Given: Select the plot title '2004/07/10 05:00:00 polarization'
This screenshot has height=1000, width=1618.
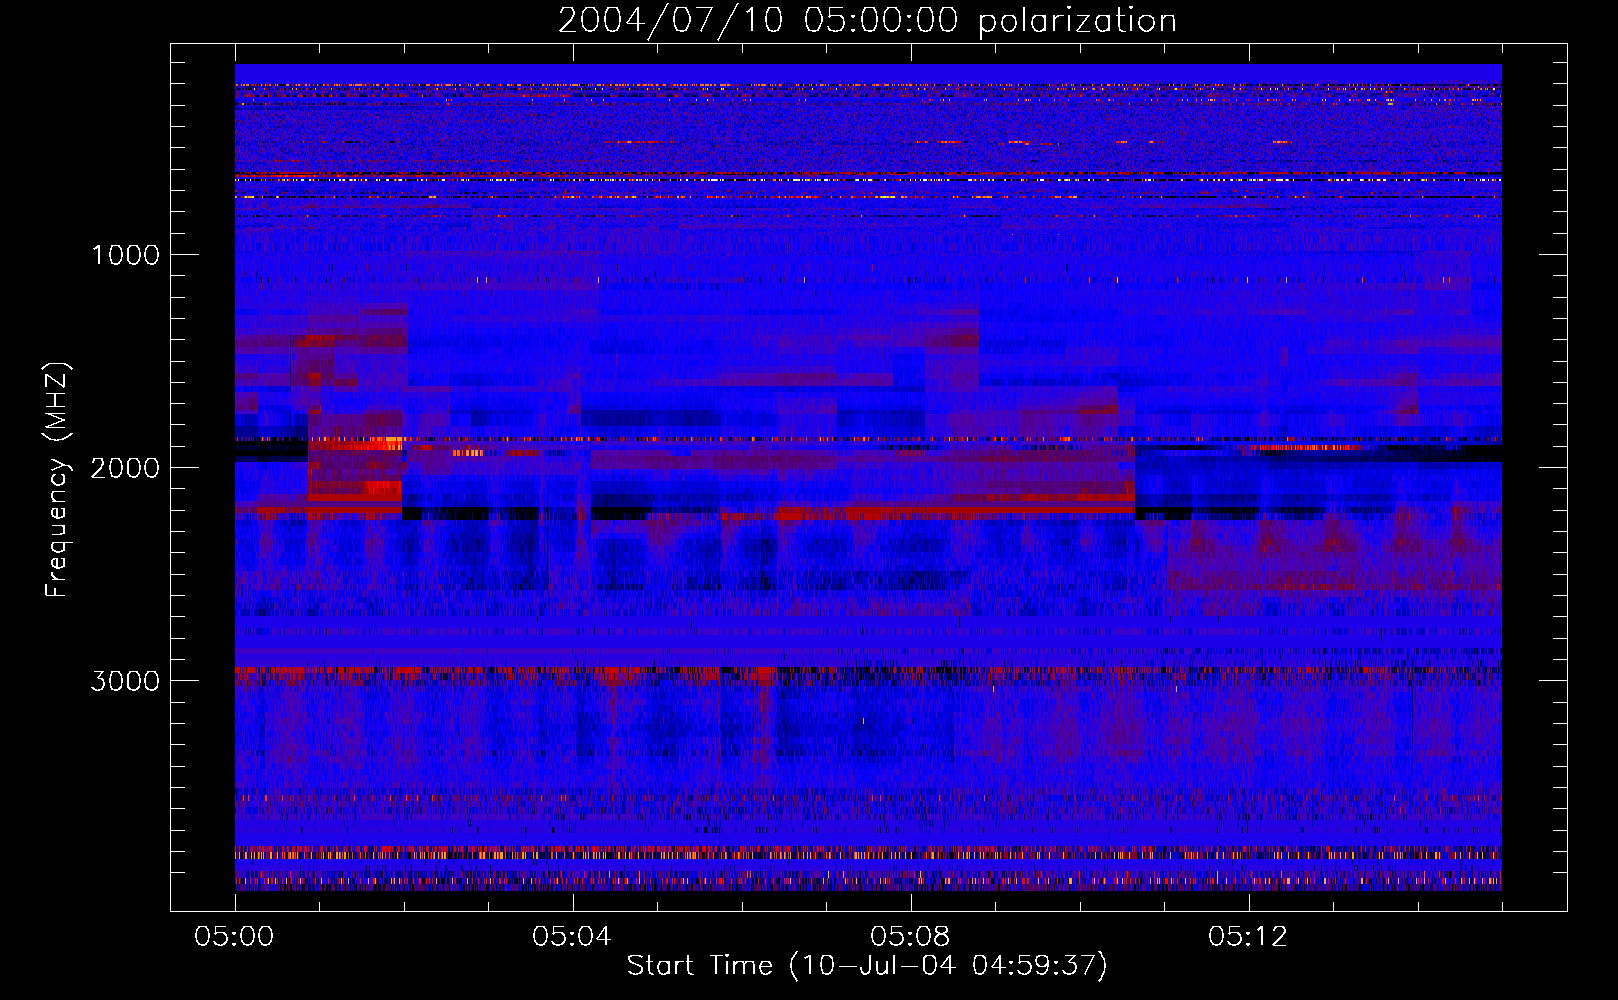Looking at the screenshot, I should [x=867, y=21].
